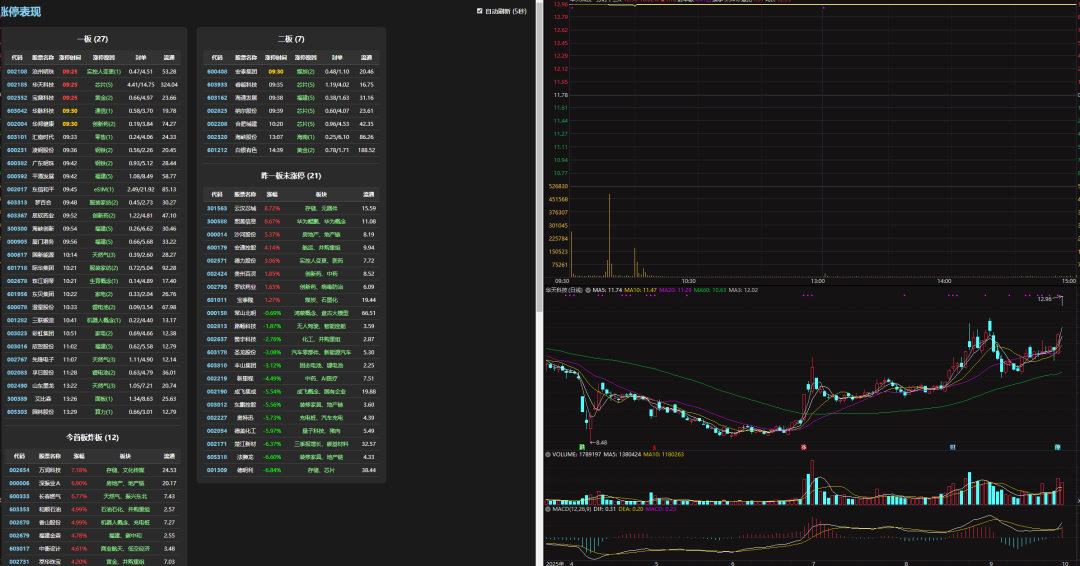This screenshot has height=566, width=1080.
Task: Sort 二板 table by 流通 column header
Action: (x=367, y=58)
